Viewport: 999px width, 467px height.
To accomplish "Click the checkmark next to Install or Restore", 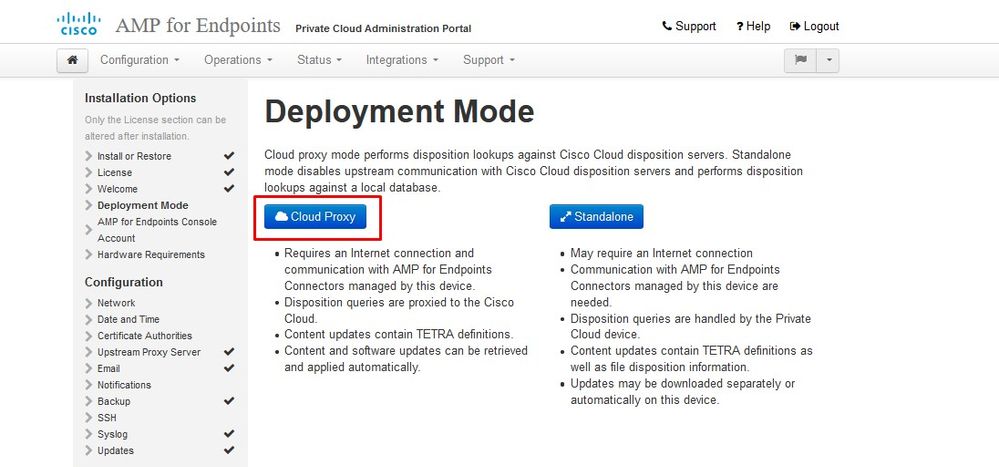I will [229, 156].
